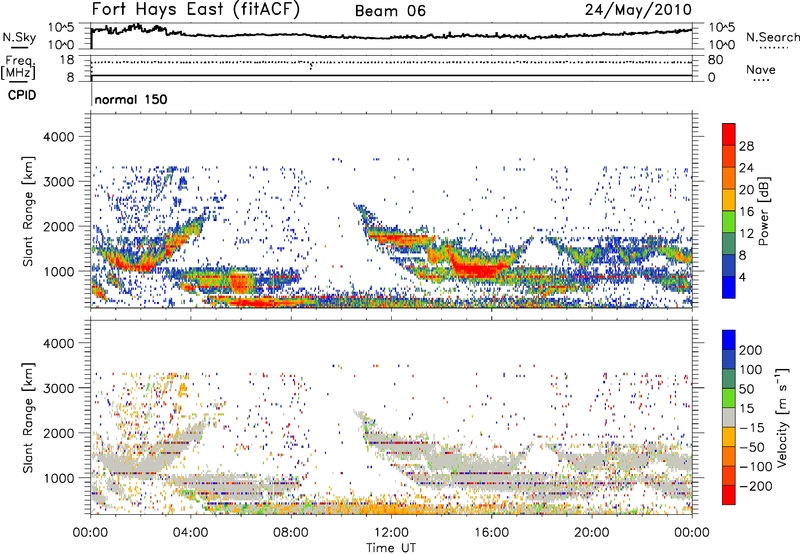Click the "N.Sky" legend label
The width and height of the screenshot is (800, 554).
[x=19, y=37]
